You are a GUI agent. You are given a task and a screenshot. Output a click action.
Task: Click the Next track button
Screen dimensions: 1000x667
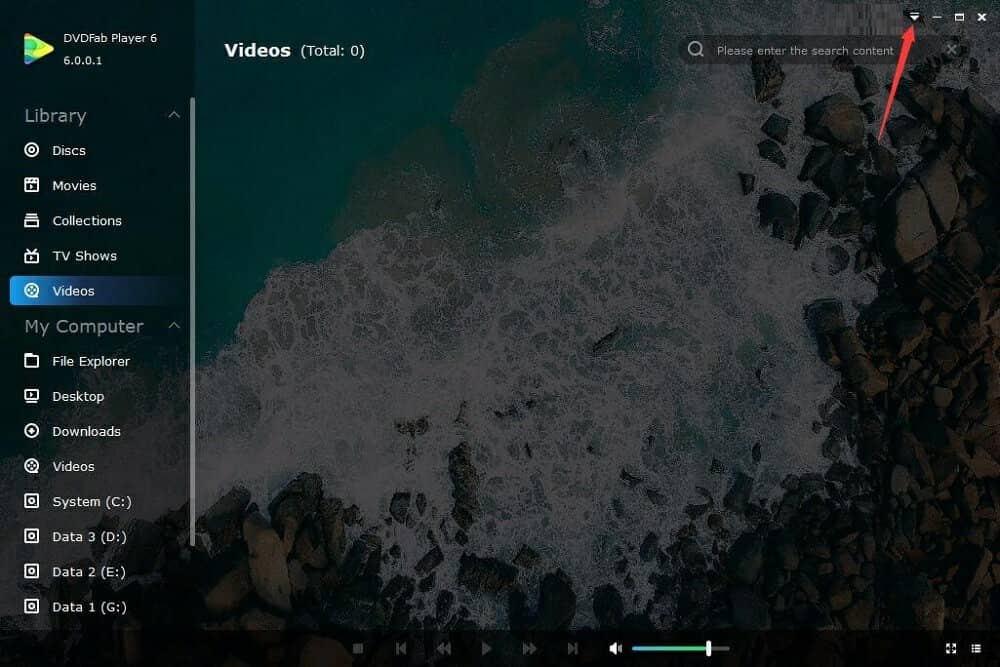coord(573,649)
